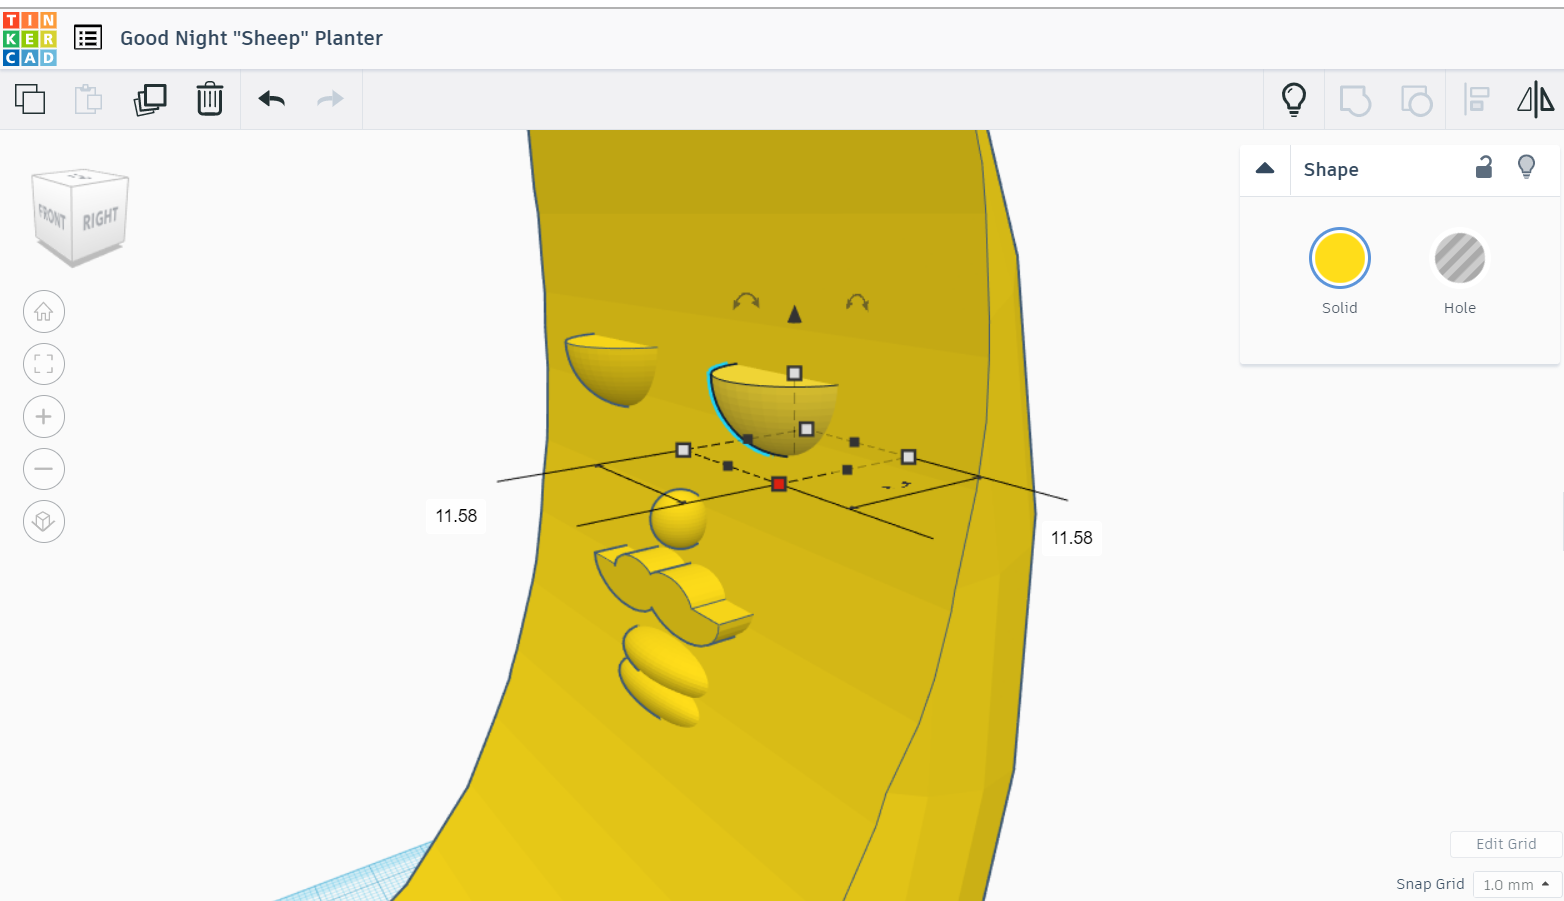Activate the Mirror tool
The height and width of the screenshot is (901, 1564).
(x=1536, y=99)
